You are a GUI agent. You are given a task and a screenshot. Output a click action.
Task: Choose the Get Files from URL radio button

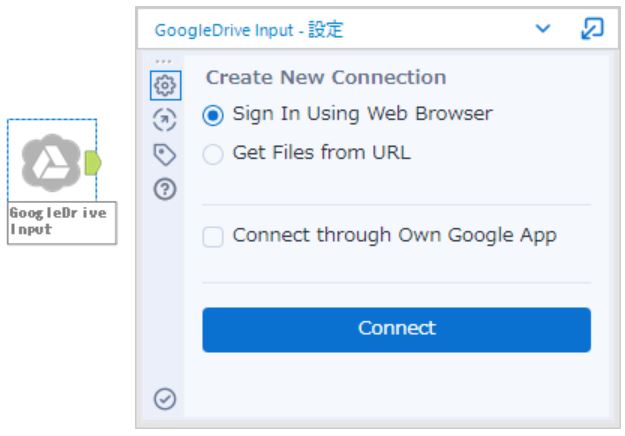(213, 154)
